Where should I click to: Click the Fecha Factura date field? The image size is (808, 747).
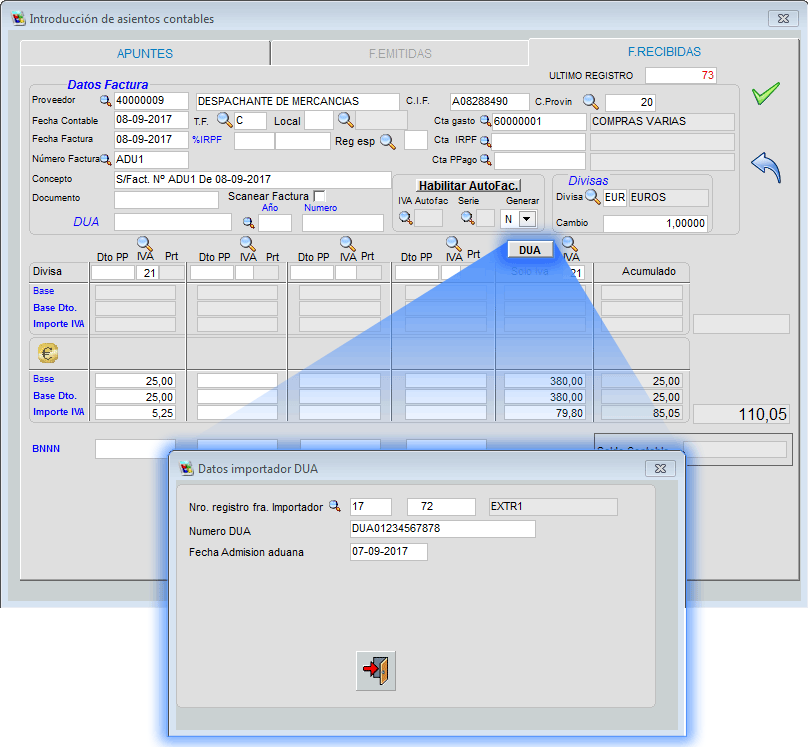[x=151, y=140]
